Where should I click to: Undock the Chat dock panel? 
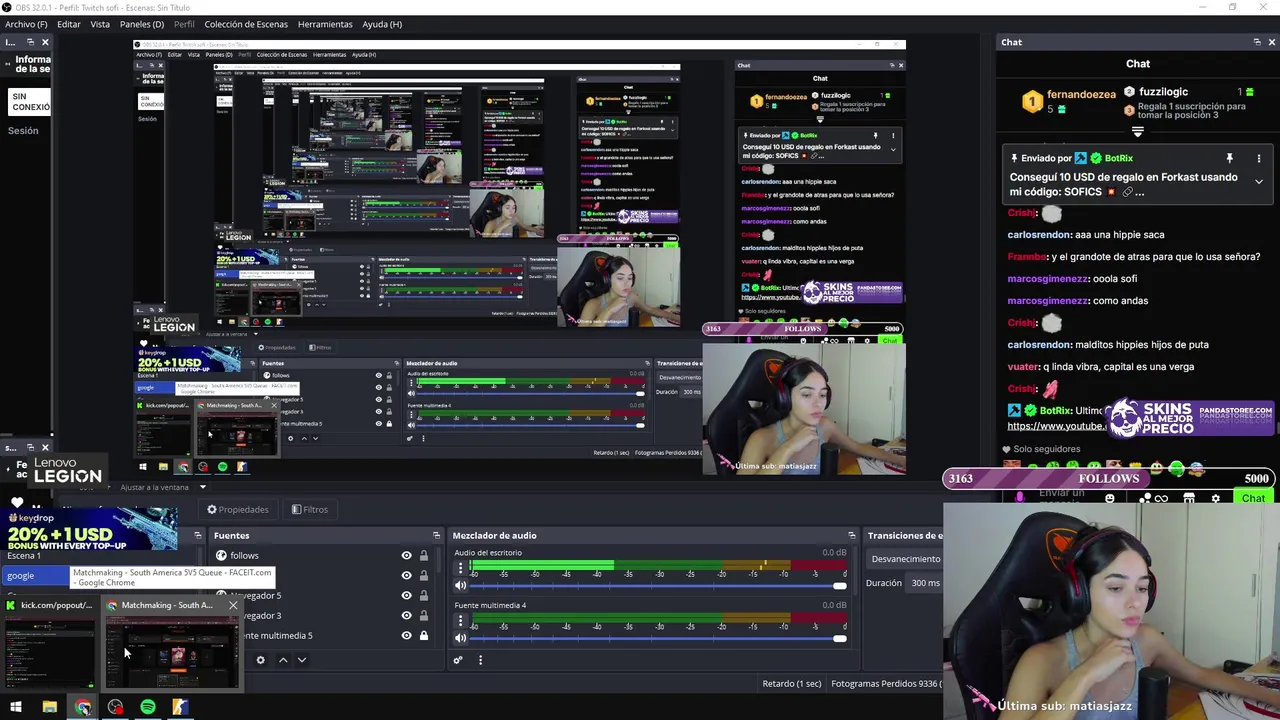tap(1257, 42)
